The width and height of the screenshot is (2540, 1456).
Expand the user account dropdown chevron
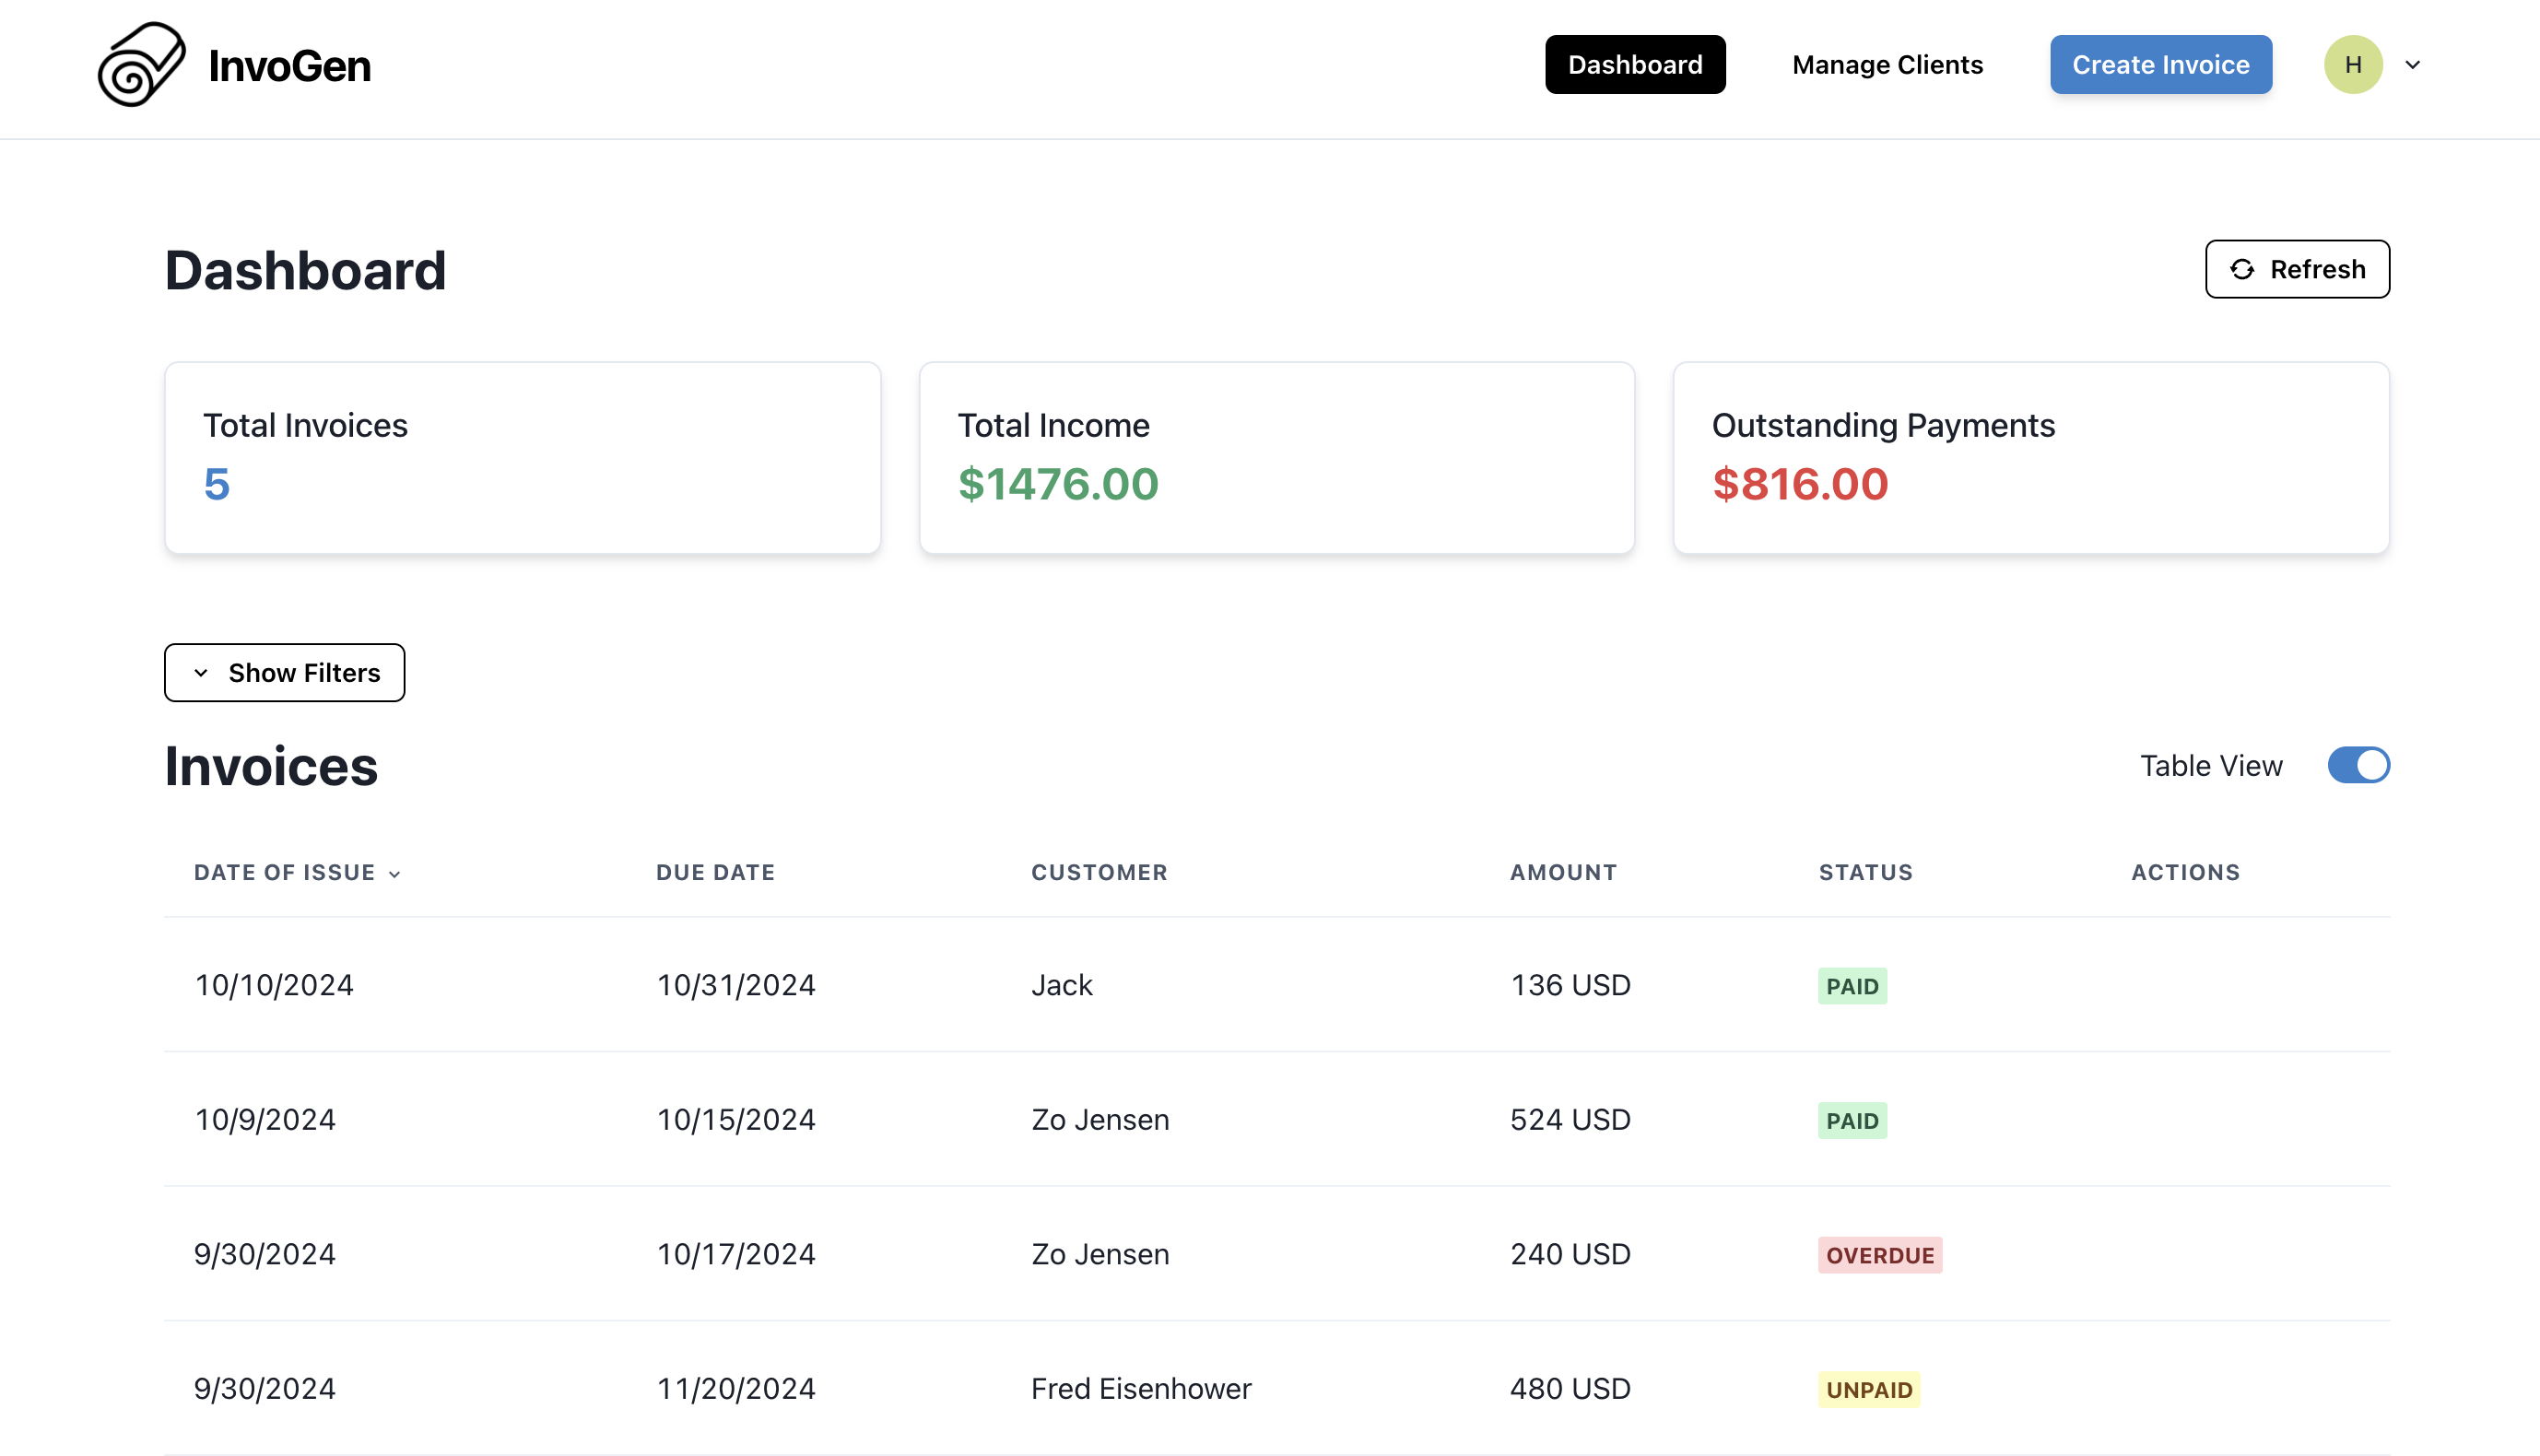tap(2413, 64)
